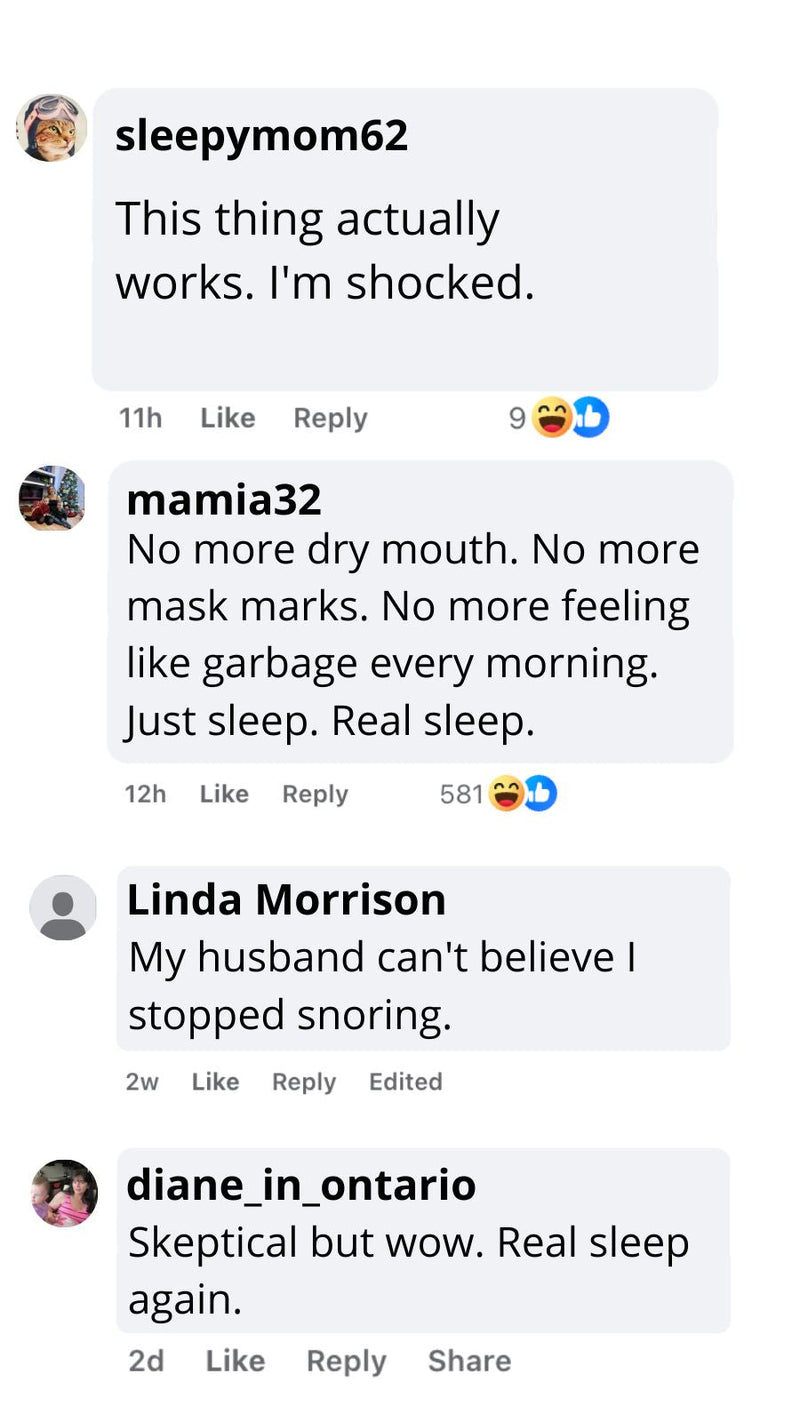Share diane_in_ontario's comment

coord(469,1361)
